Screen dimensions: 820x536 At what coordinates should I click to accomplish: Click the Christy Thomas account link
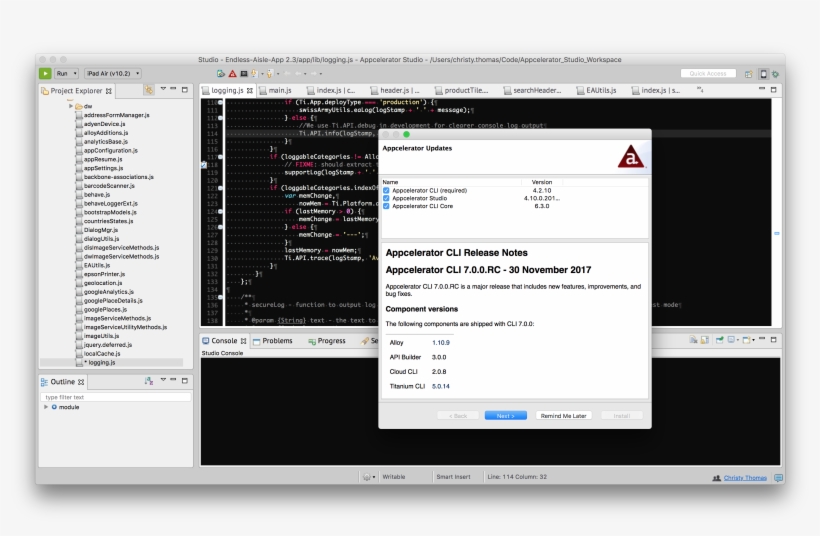coord(745,477)
